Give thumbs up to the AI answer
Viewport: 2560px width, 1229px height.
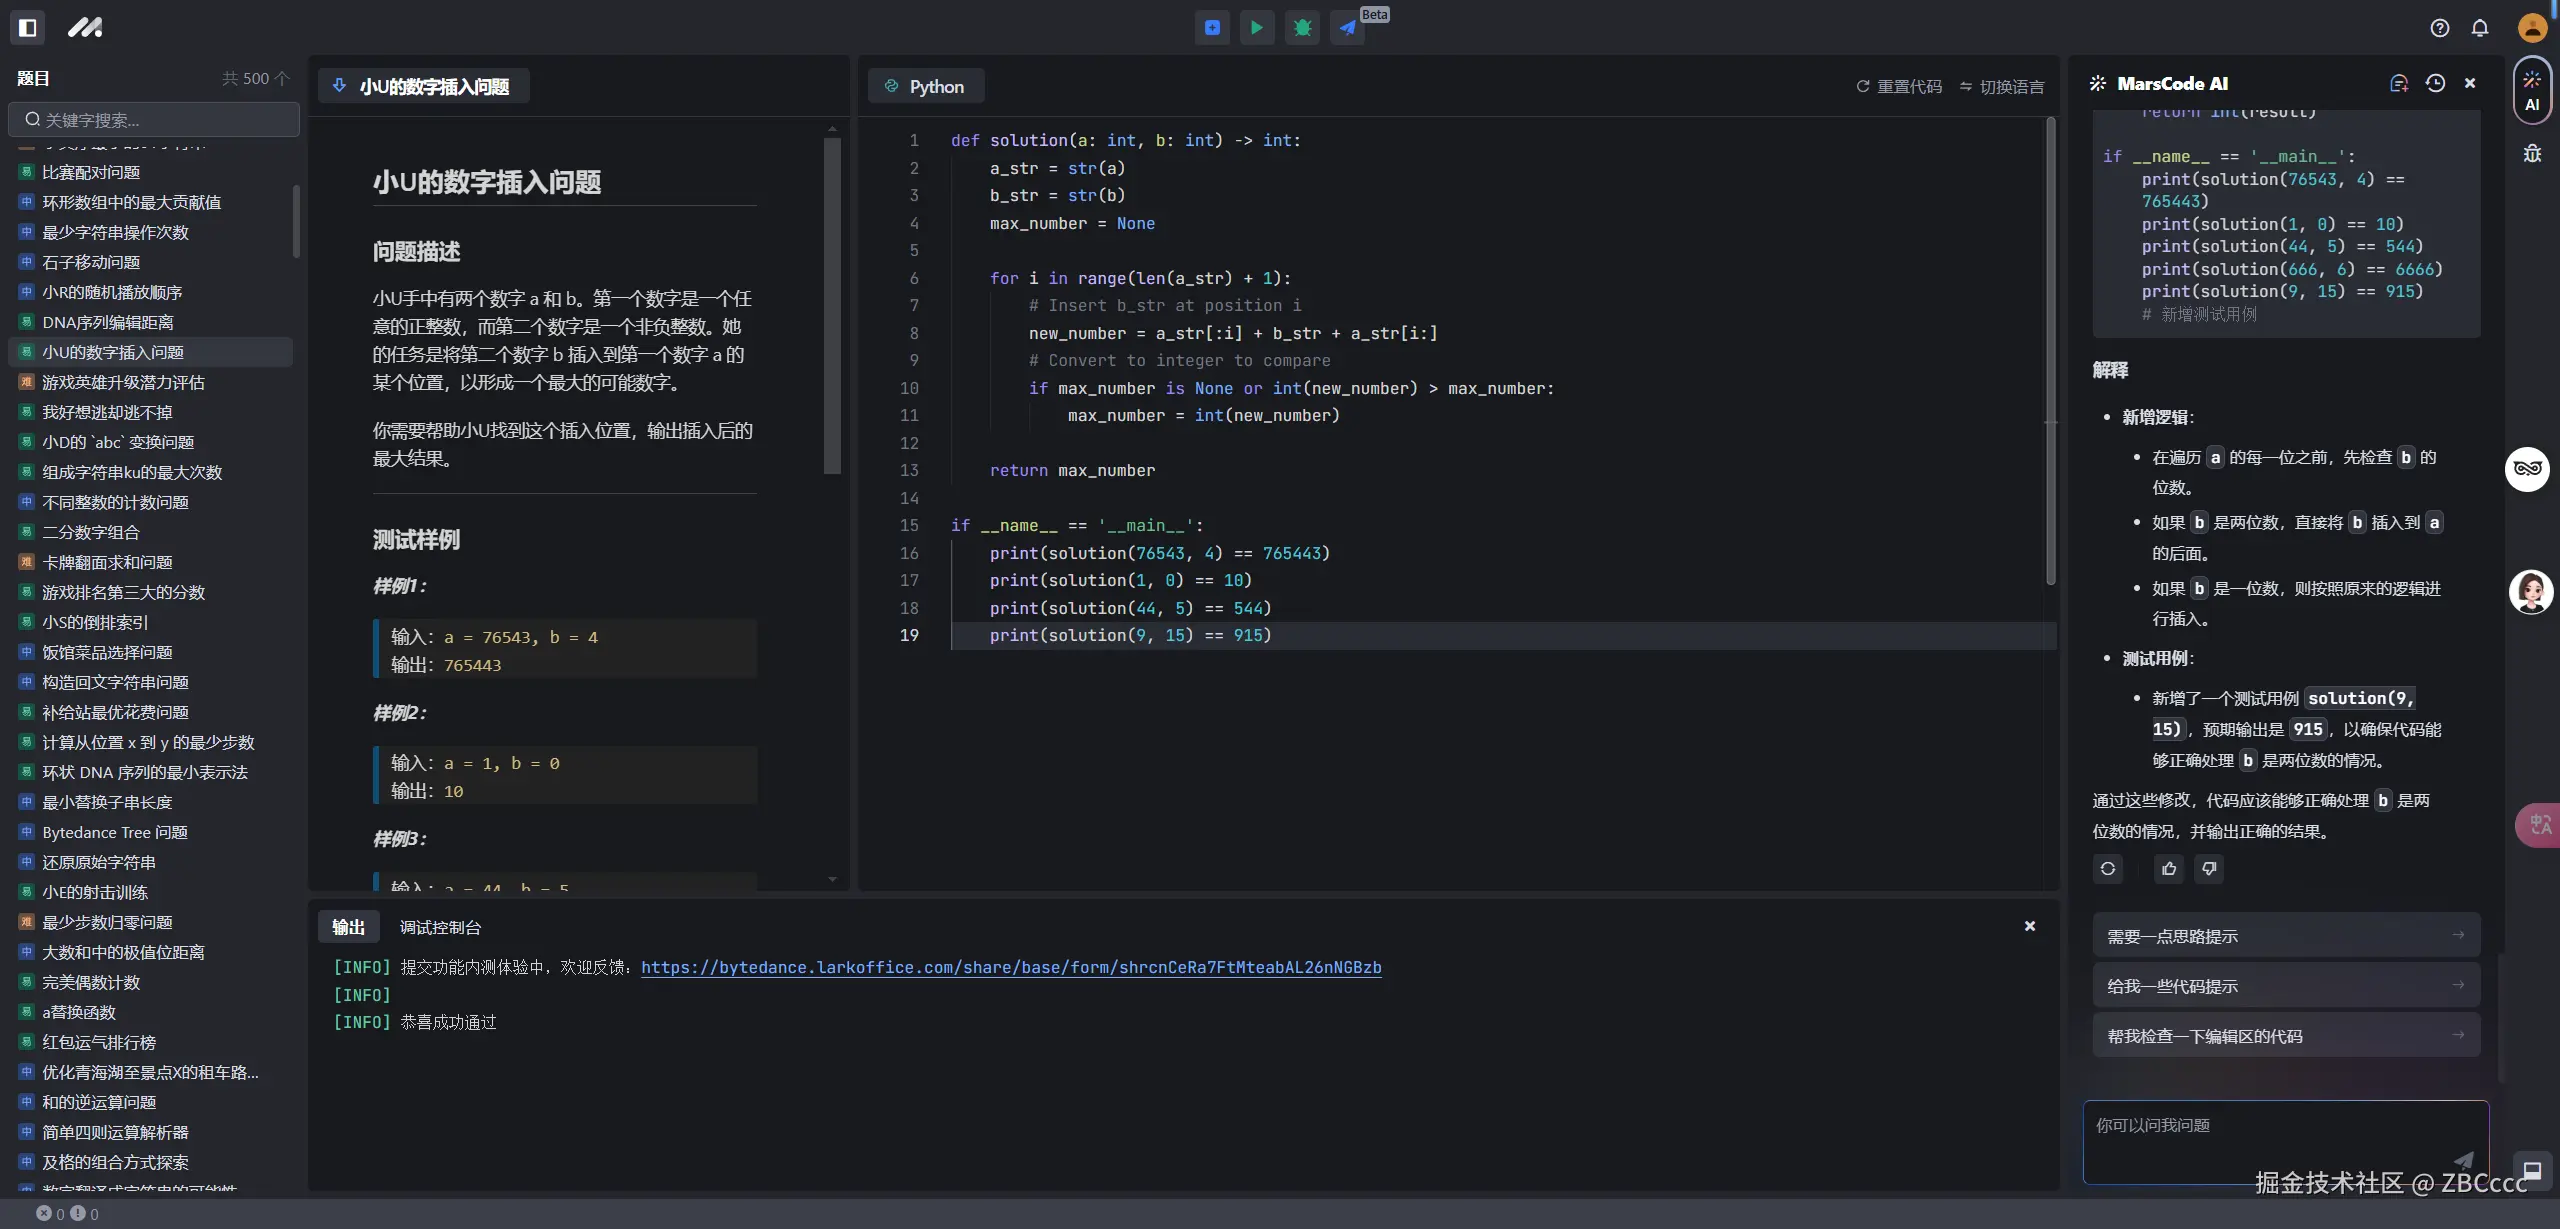(2169, 869)
